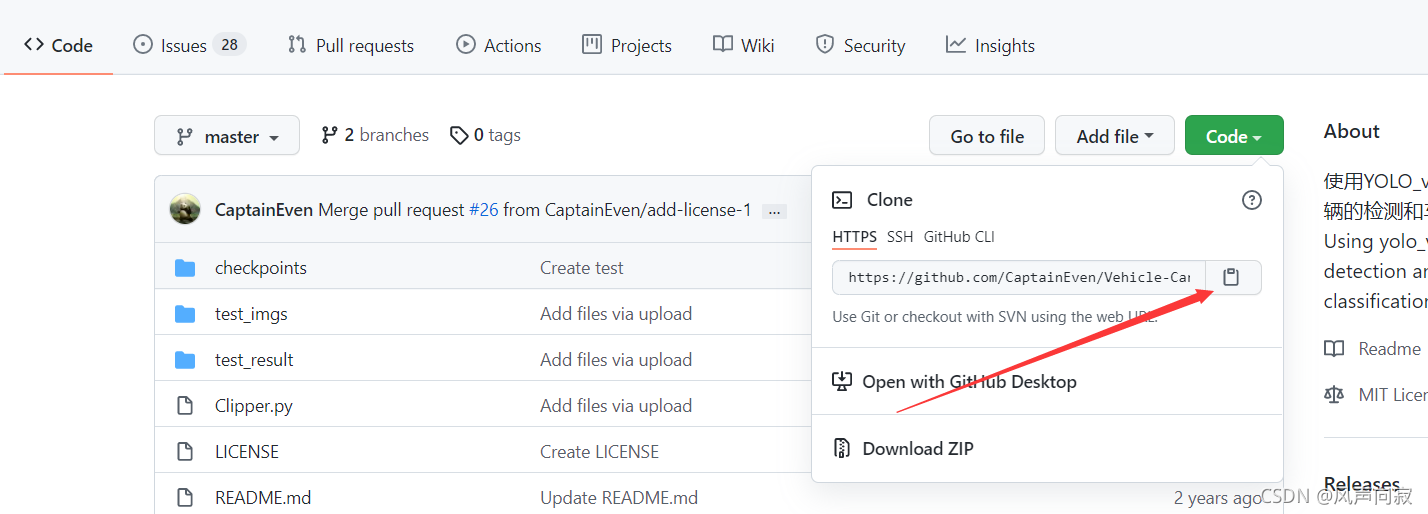
Task: Click the test_result folder icon
Action: (185, 360)
